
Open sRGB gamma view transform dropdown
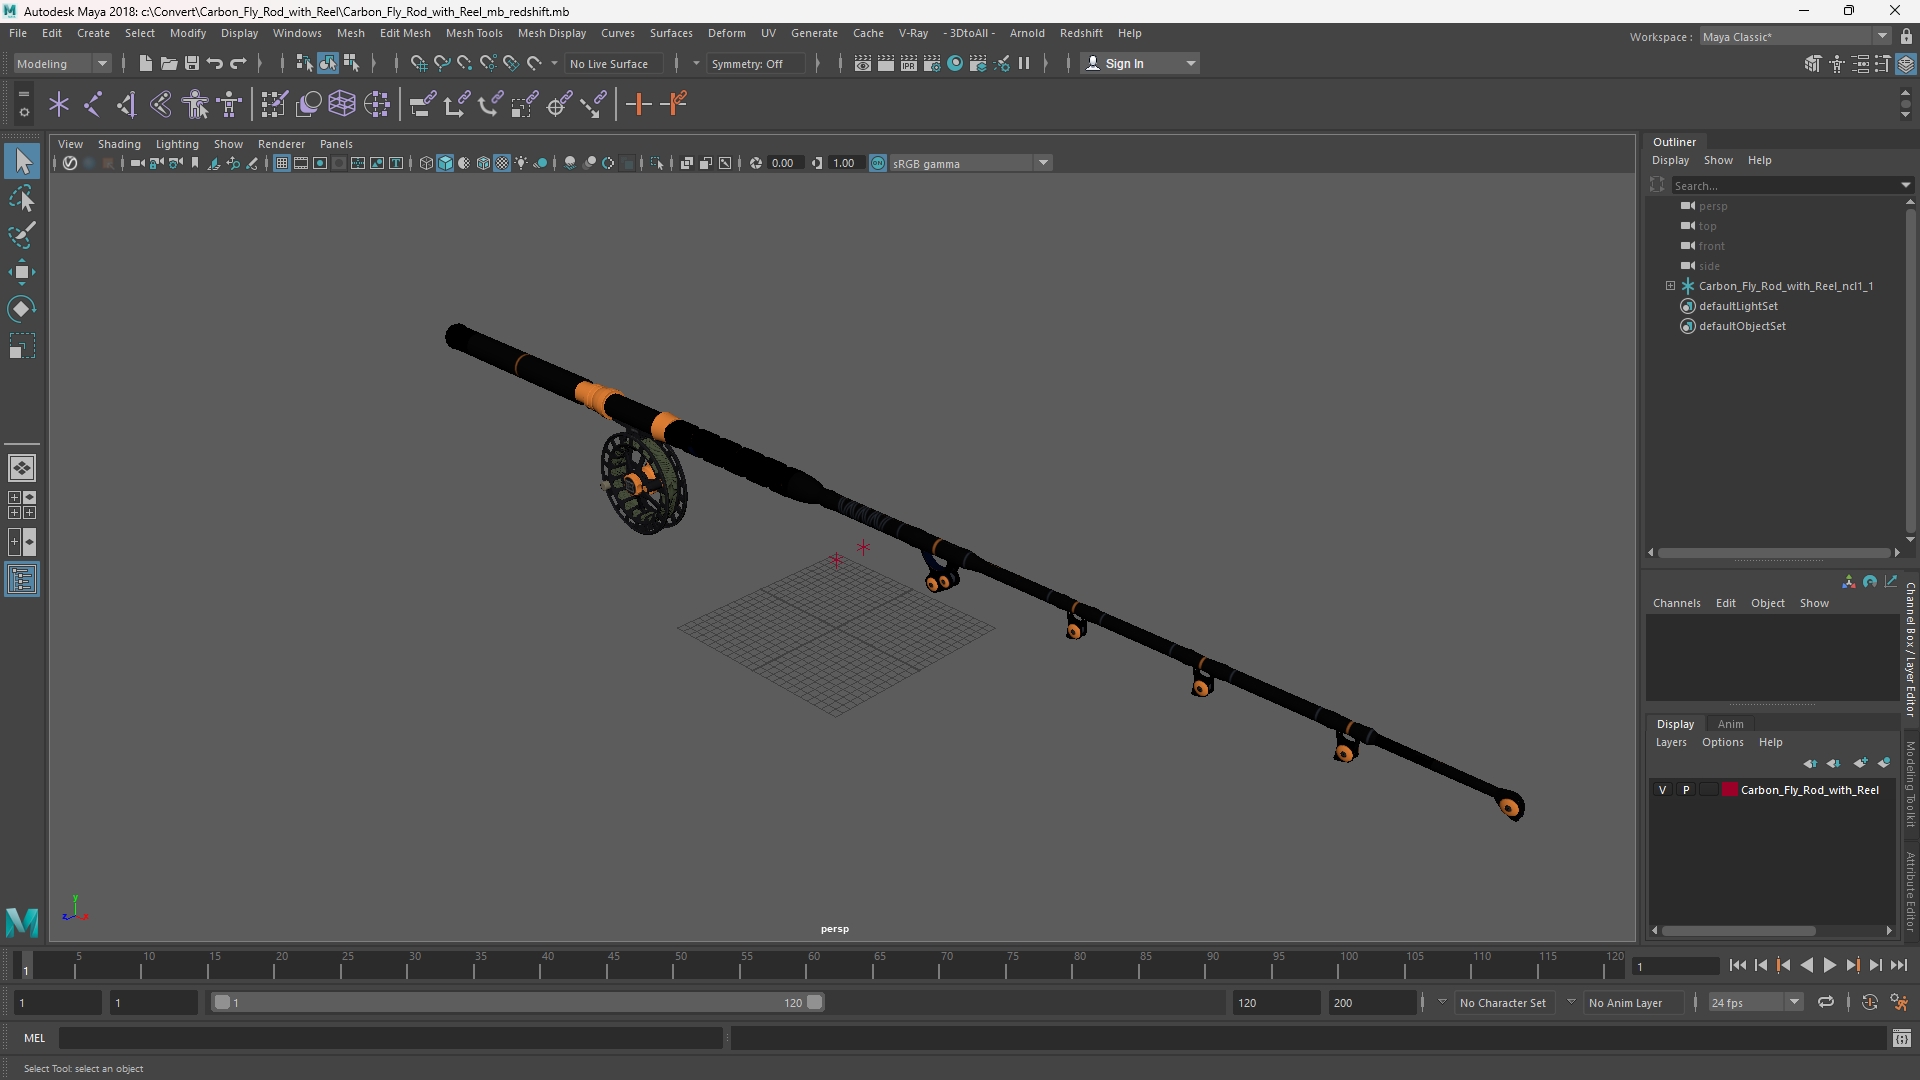(970, 163)
